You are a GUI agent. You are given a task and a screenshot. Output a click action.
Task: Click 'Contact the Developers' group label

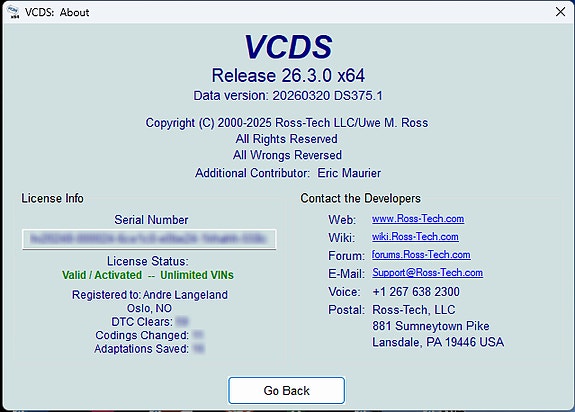[360, 198]
